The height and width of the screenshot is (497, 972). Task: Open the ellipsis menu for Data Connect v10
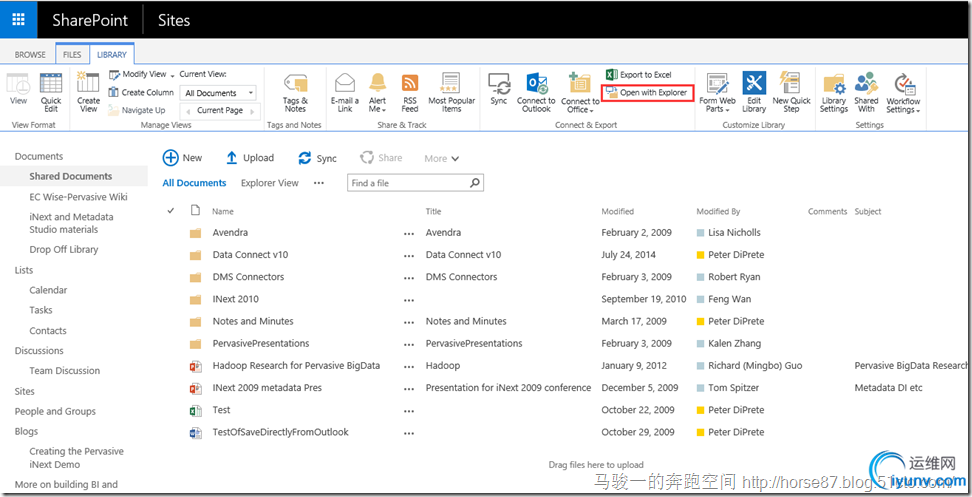pyautogui.click(x=409, y=255)
